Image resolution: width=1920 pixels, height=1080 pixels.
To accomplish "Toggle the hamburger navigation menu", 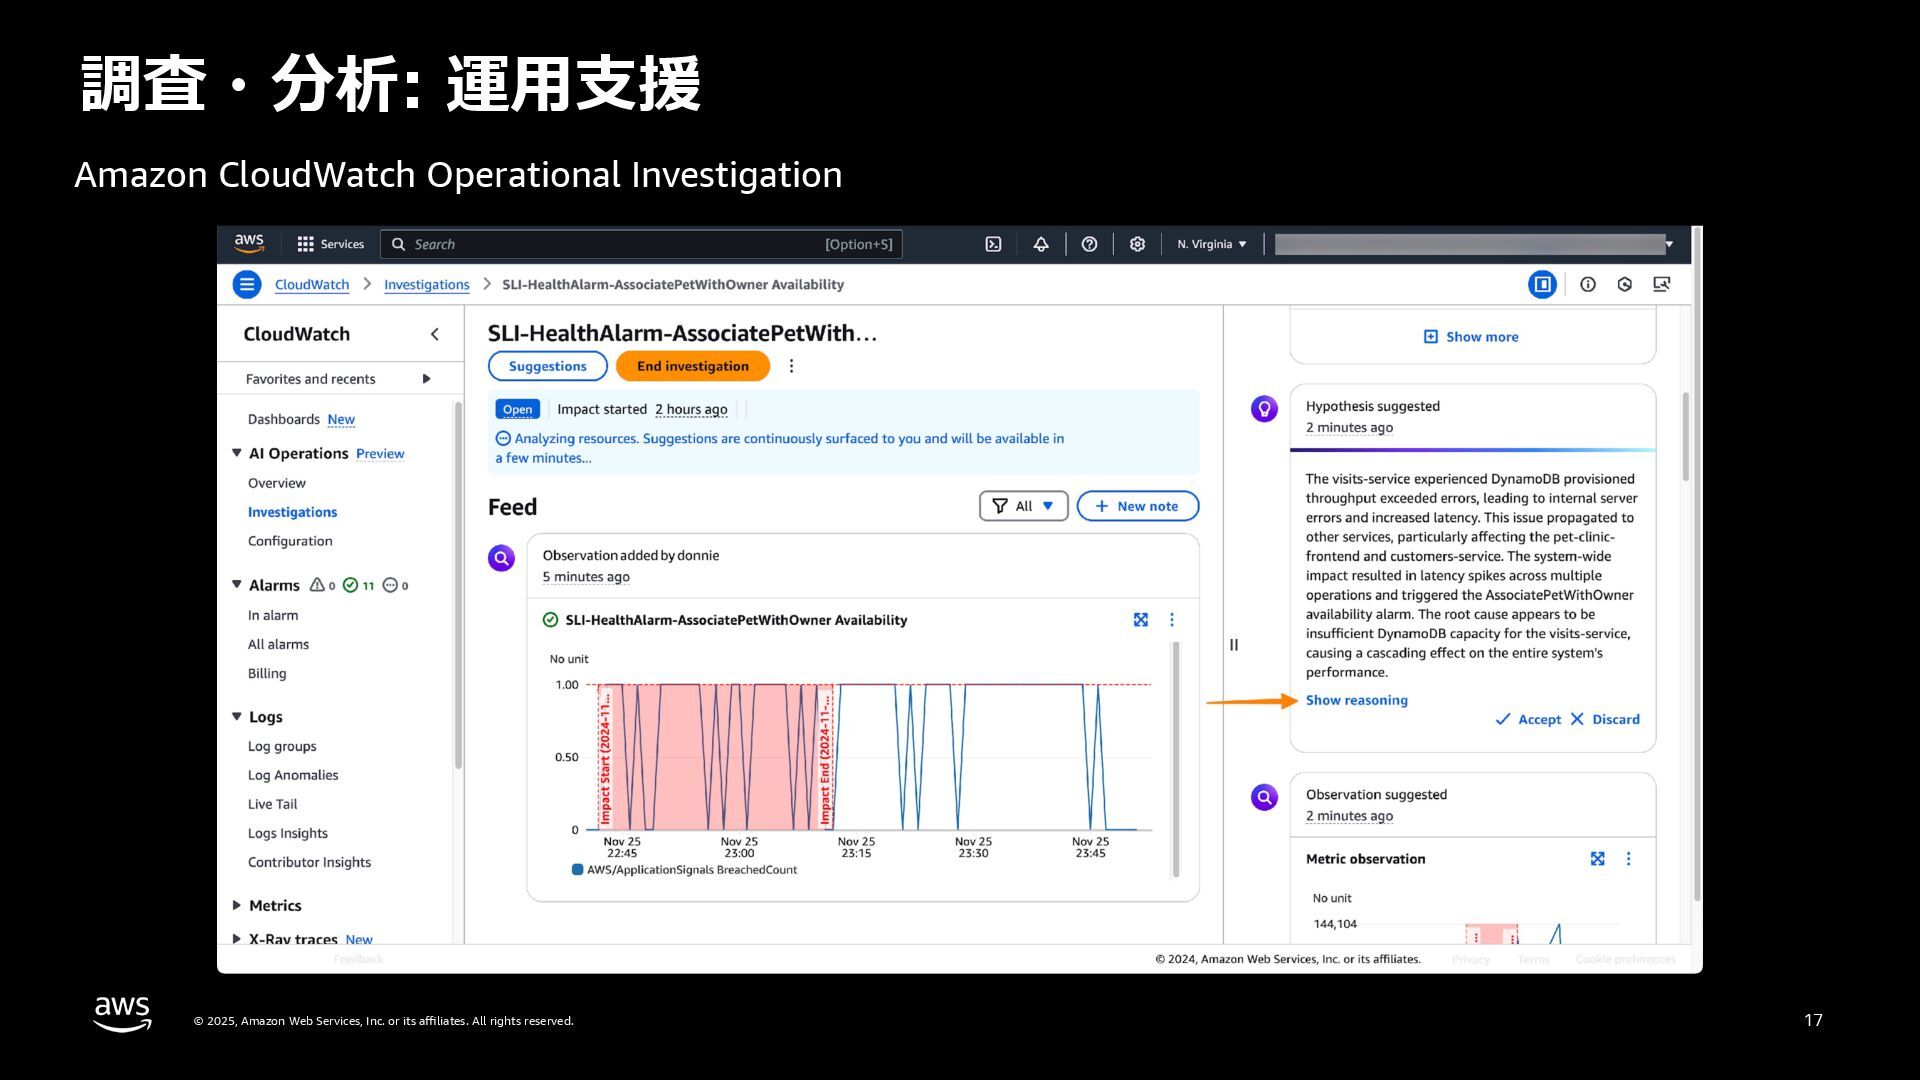I will coord(247,285).
